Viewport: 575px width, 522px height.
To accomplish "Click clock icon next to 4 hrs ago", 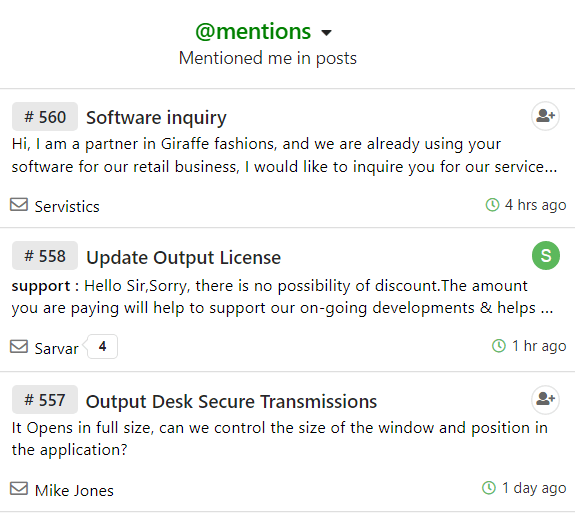I will pyautogui.click(x=492, y=205).
